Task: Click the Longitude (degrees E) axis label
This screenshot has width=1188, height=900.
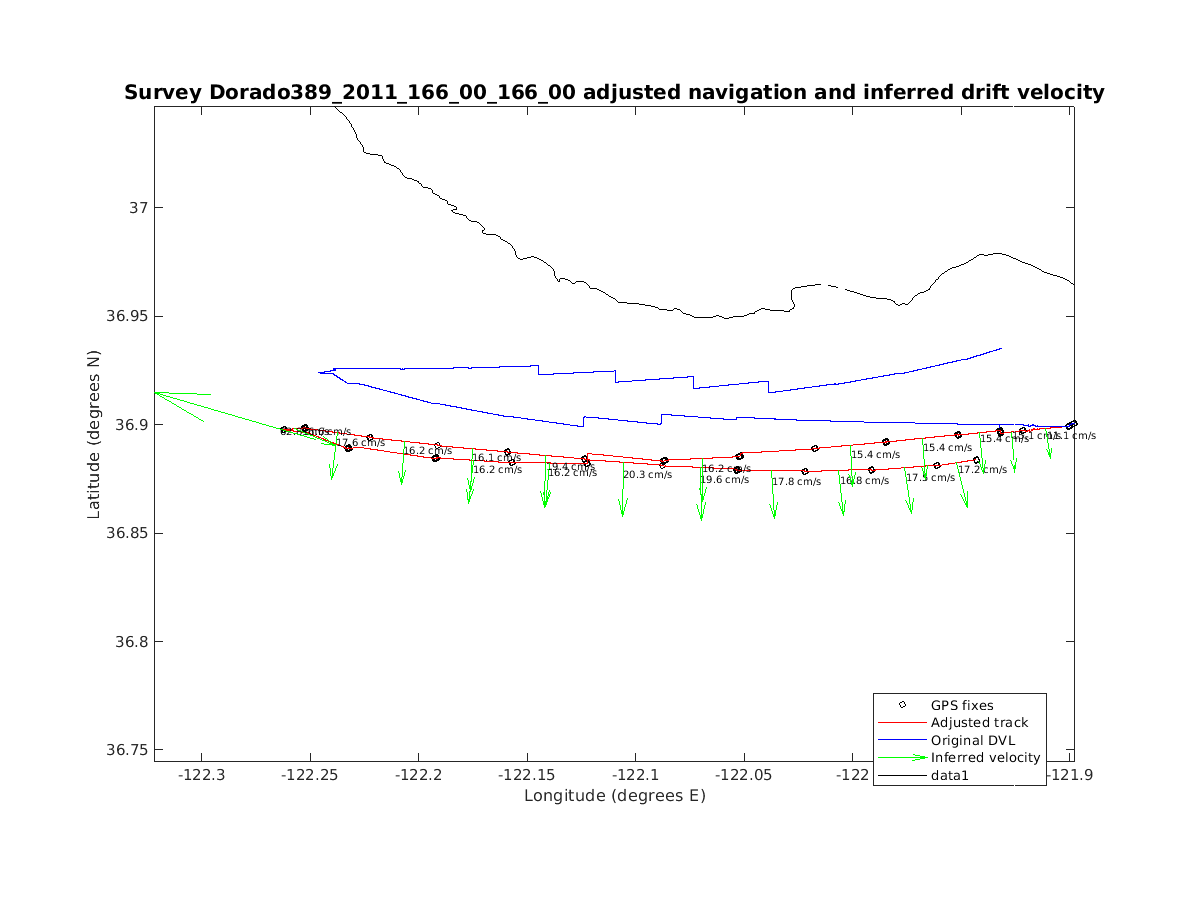Action: coord(614,796)
